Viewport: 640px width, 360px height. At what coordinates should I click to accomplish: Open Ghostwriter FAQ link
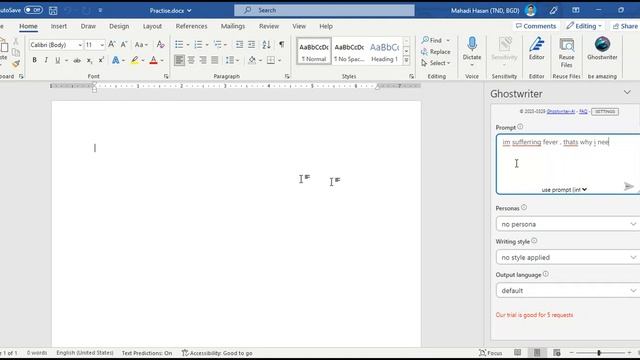[x=583, y=111]
